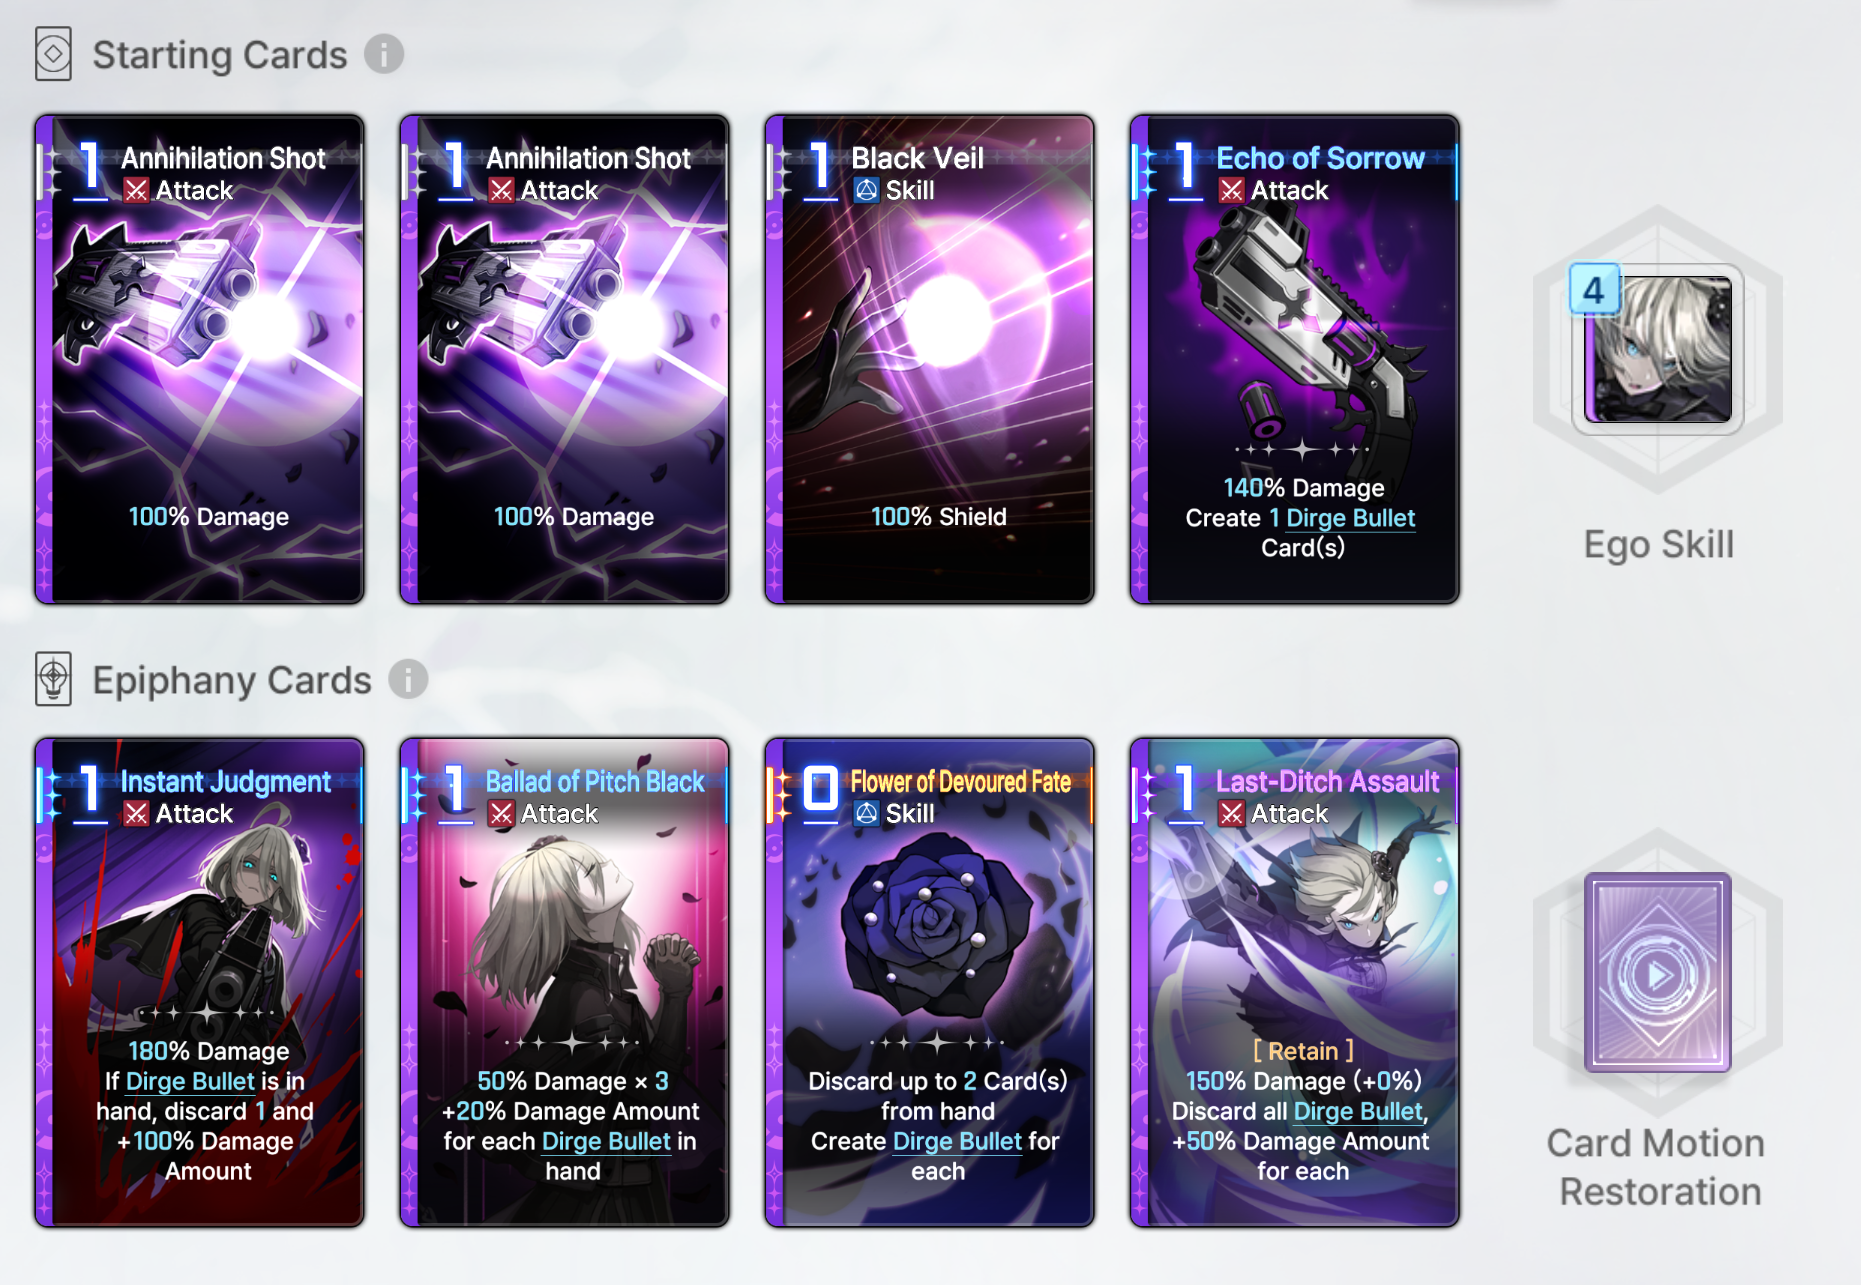The image size is (1861, 1285).
Task: Select the first Annihilation Shot card
Action: 200,359
